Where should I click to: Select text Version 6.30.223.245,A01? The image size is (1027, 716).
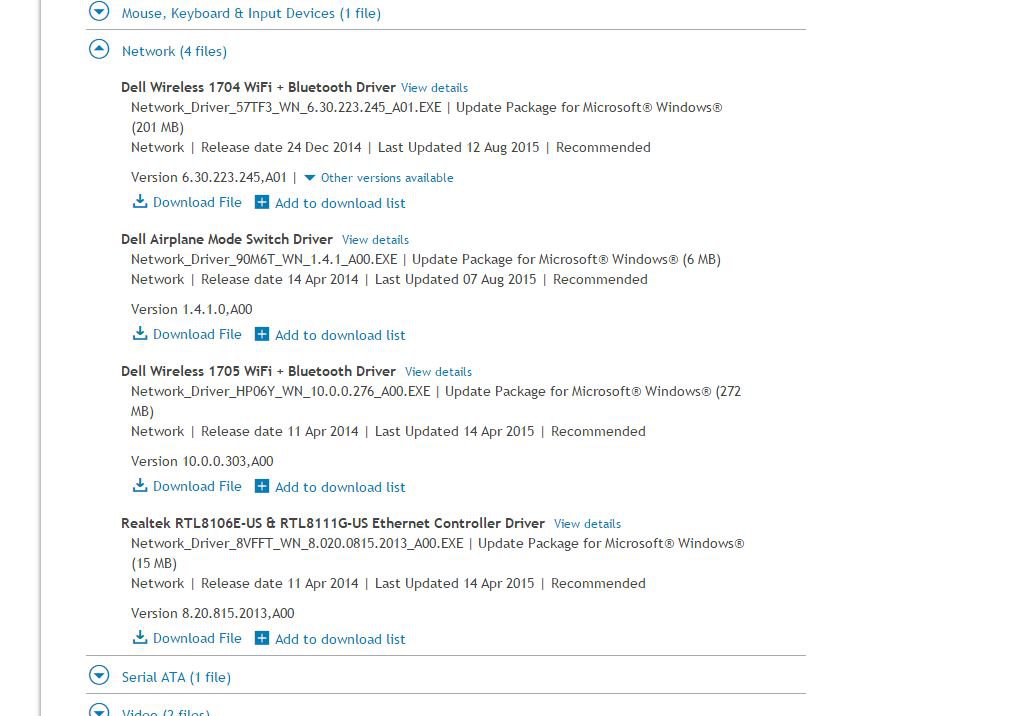[x=209, y=178]
